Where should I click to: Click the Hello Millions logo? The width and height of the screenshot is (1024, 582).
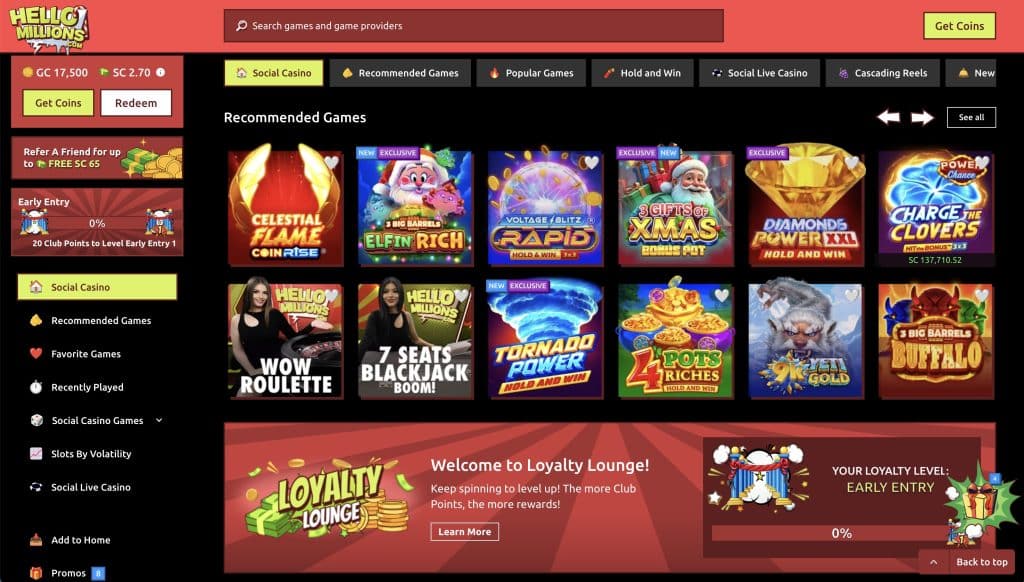click(49, 28)
